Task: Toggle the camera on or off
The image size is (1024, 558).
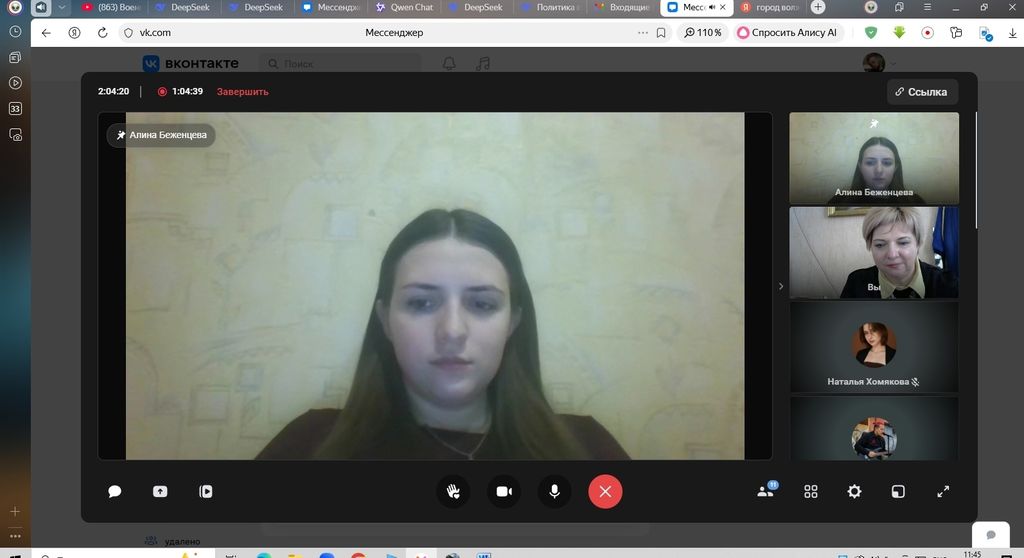Action: point(504,491)
